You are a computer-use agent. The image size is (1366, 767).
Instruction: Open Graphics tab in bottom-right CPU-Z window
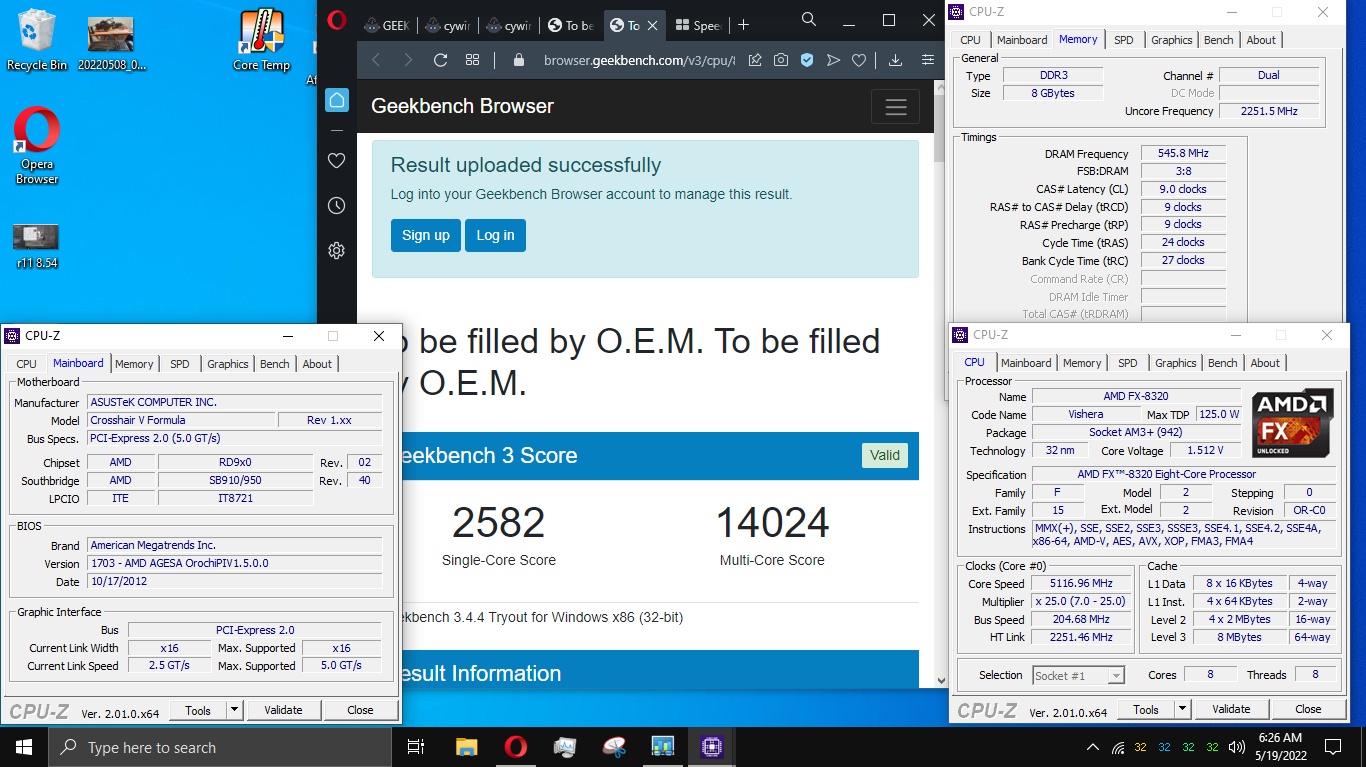point(1175,363)
